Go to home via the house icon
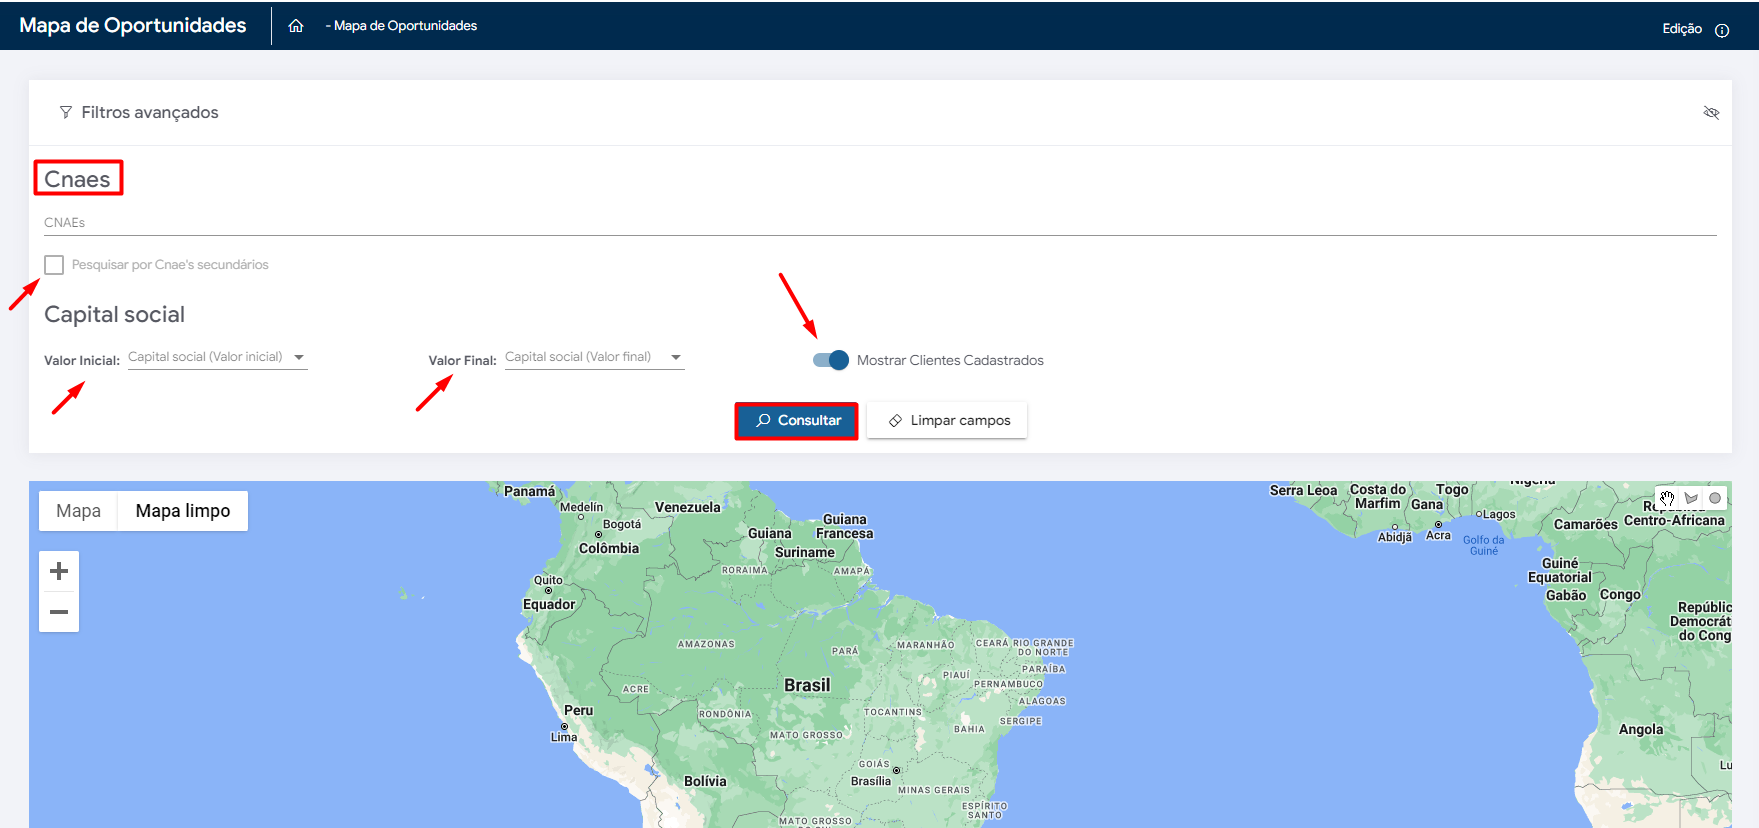The width and height of the screenshot is (1759, 828). coord(296,26)
